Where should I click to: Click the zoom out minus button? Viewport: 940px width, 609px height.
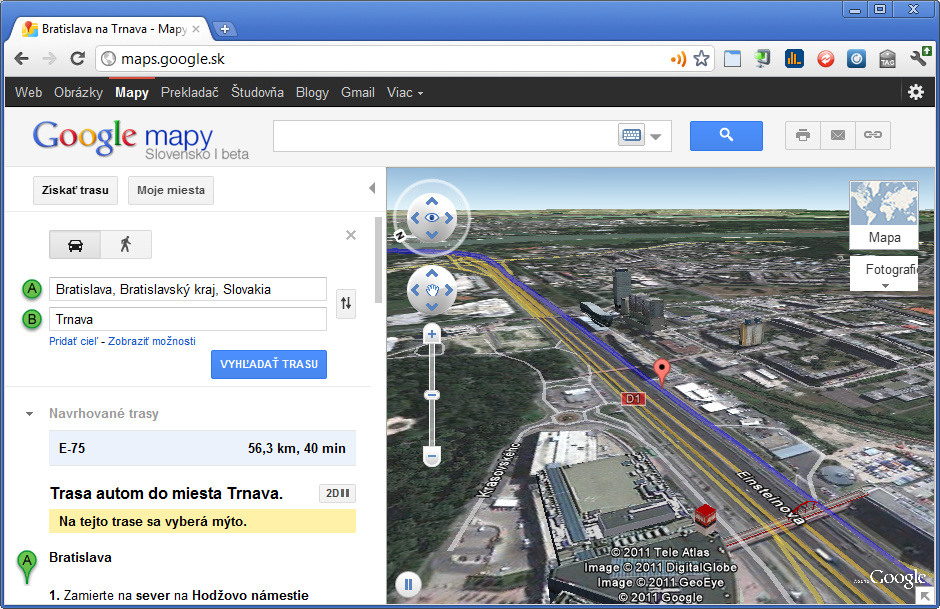point(432,457)
